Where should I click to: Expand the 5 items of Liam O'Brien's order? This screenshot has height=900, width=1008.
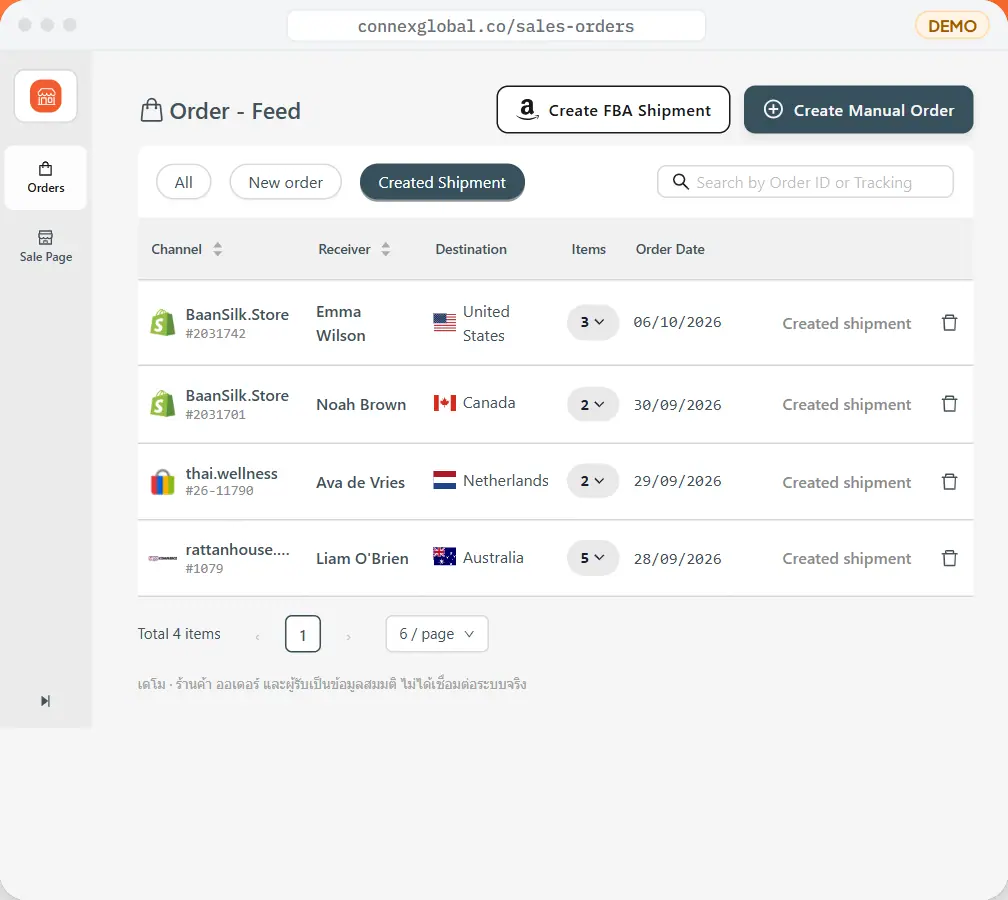pyautogui.click(x=592, y=558)
